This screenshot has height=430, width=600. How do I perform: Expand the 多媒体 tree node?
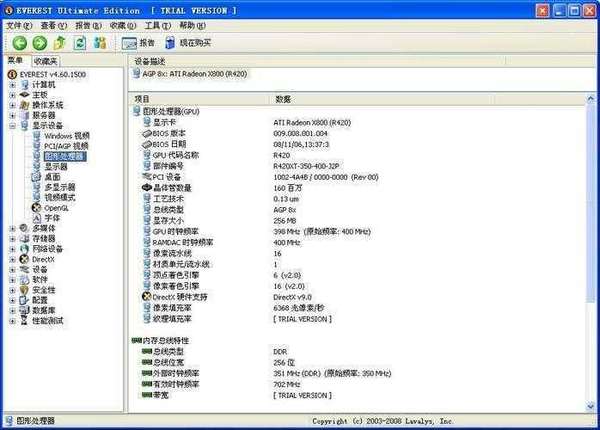[x=12, y=228]
